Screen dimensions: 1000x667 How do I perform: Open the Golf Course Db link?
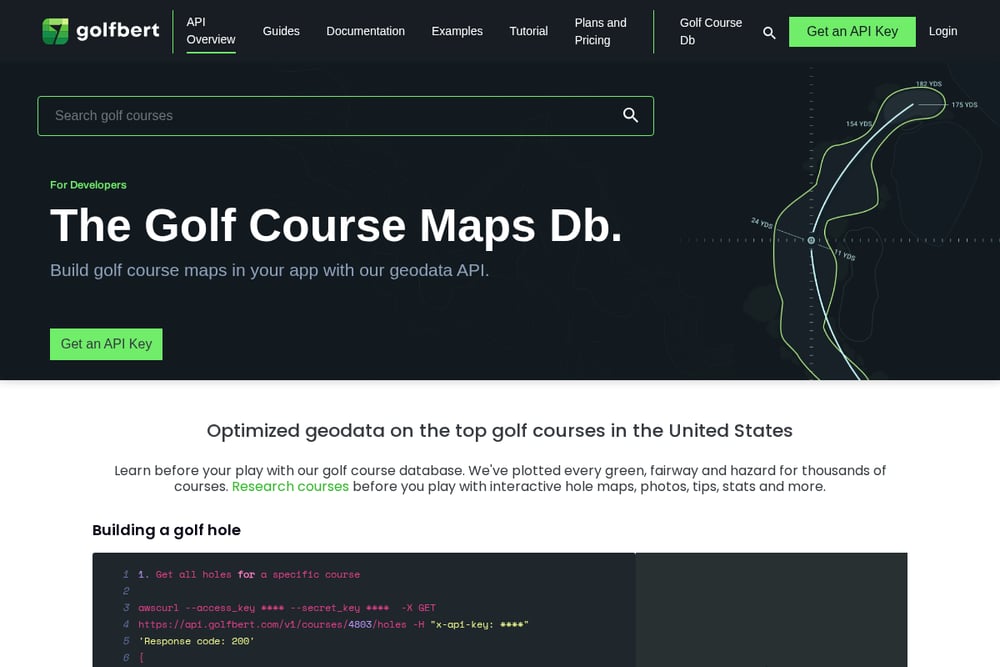710,31
